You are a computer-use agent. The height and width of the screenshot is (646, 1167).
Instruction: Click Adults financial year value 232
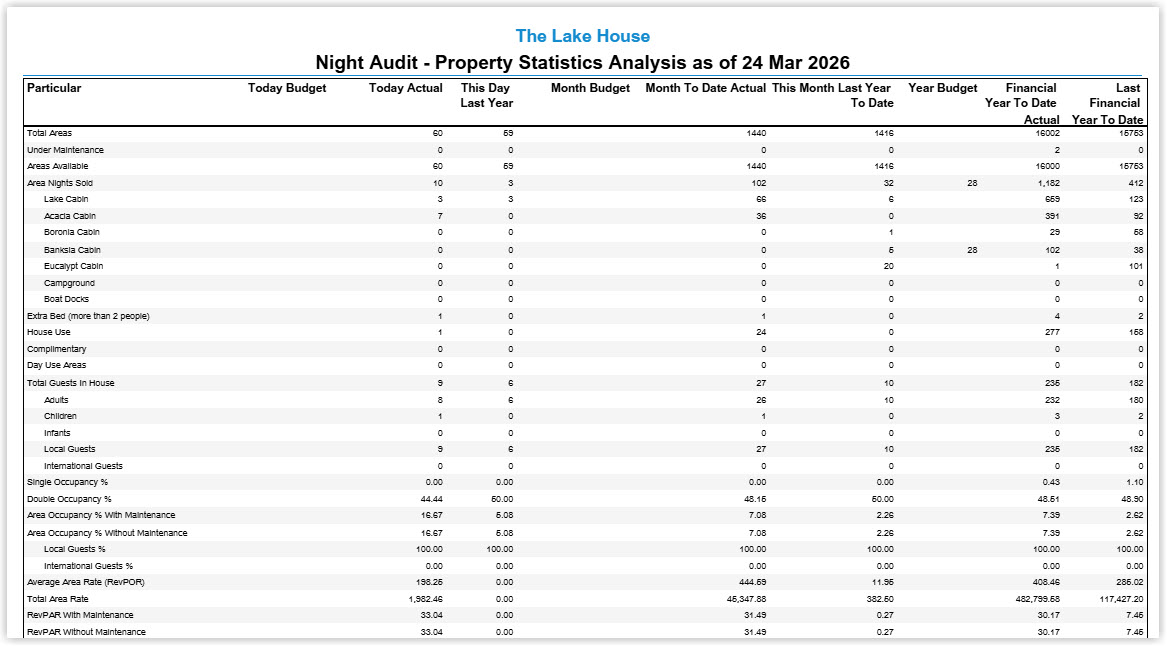point(1052,400)
